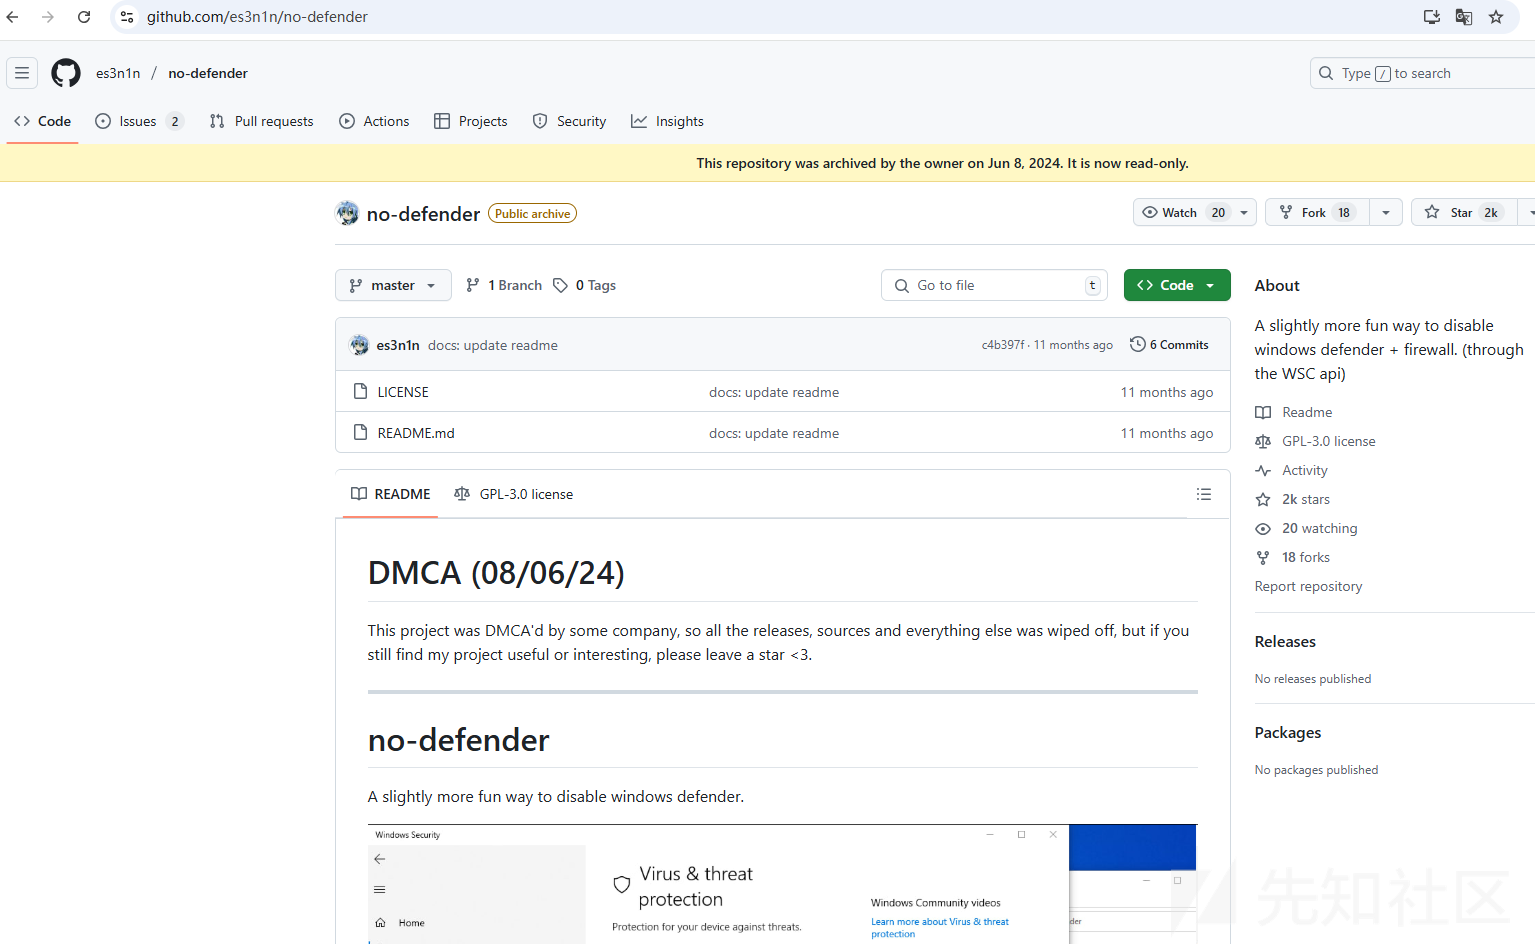Viewport: 1535px width, 944px height.
Task: Open the master branch selector dropdown
Action: tap(393, 285)
